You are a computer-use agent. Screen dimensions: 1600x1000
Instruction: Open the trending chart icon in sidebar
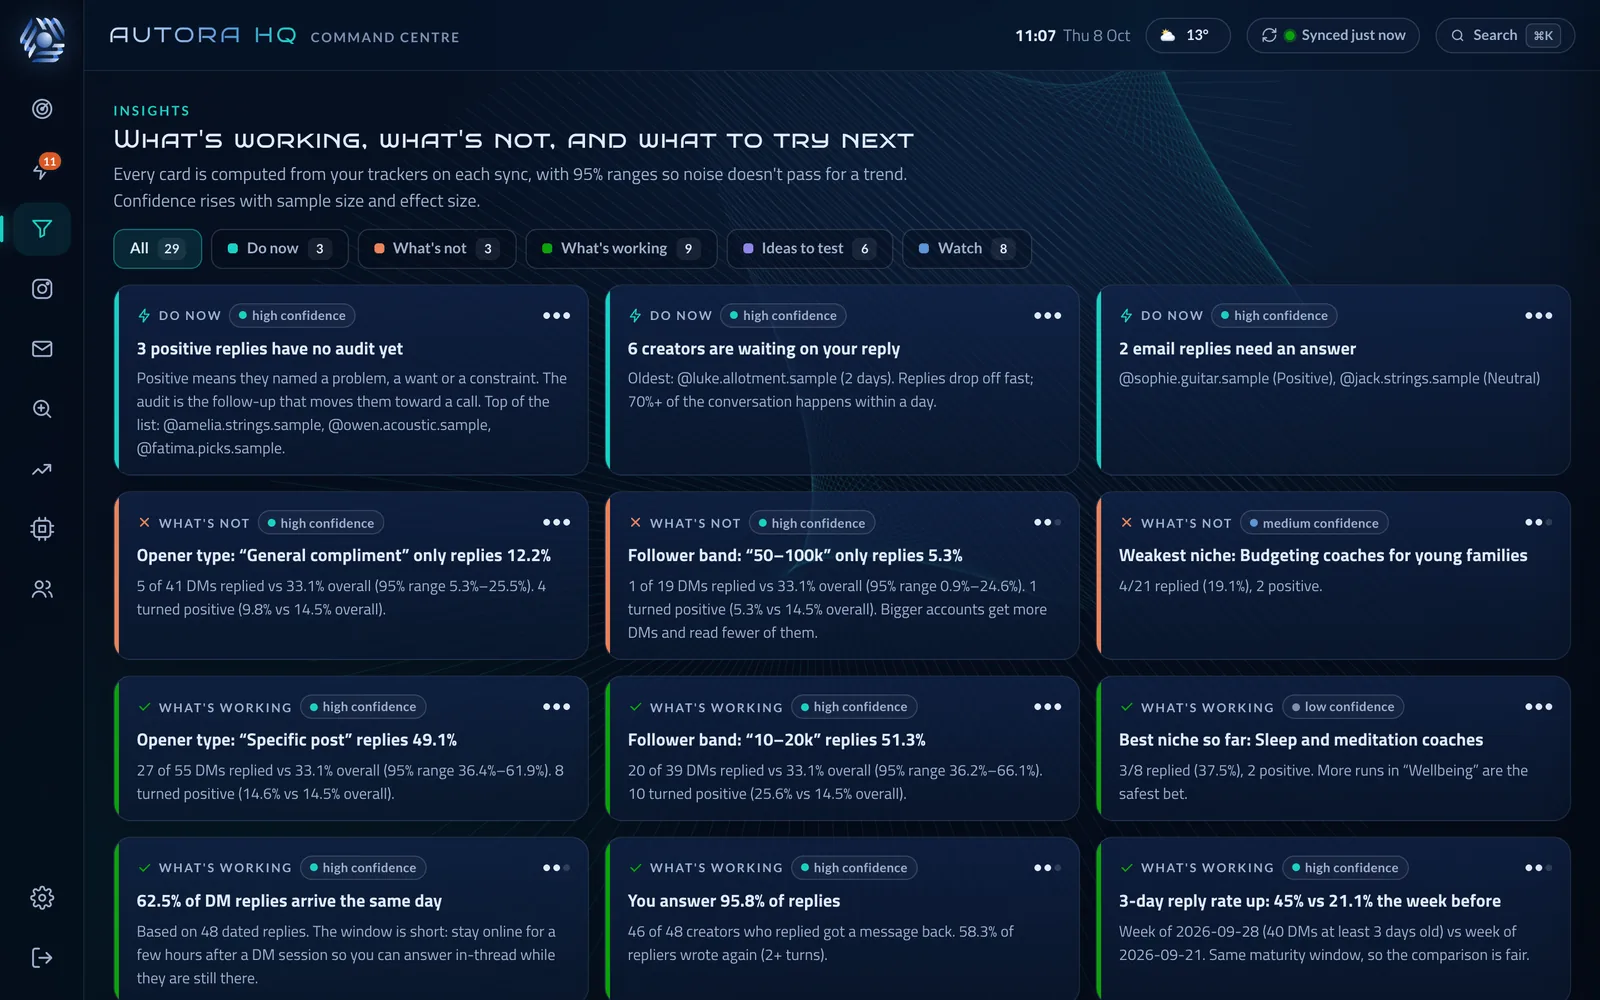[42, 469]
